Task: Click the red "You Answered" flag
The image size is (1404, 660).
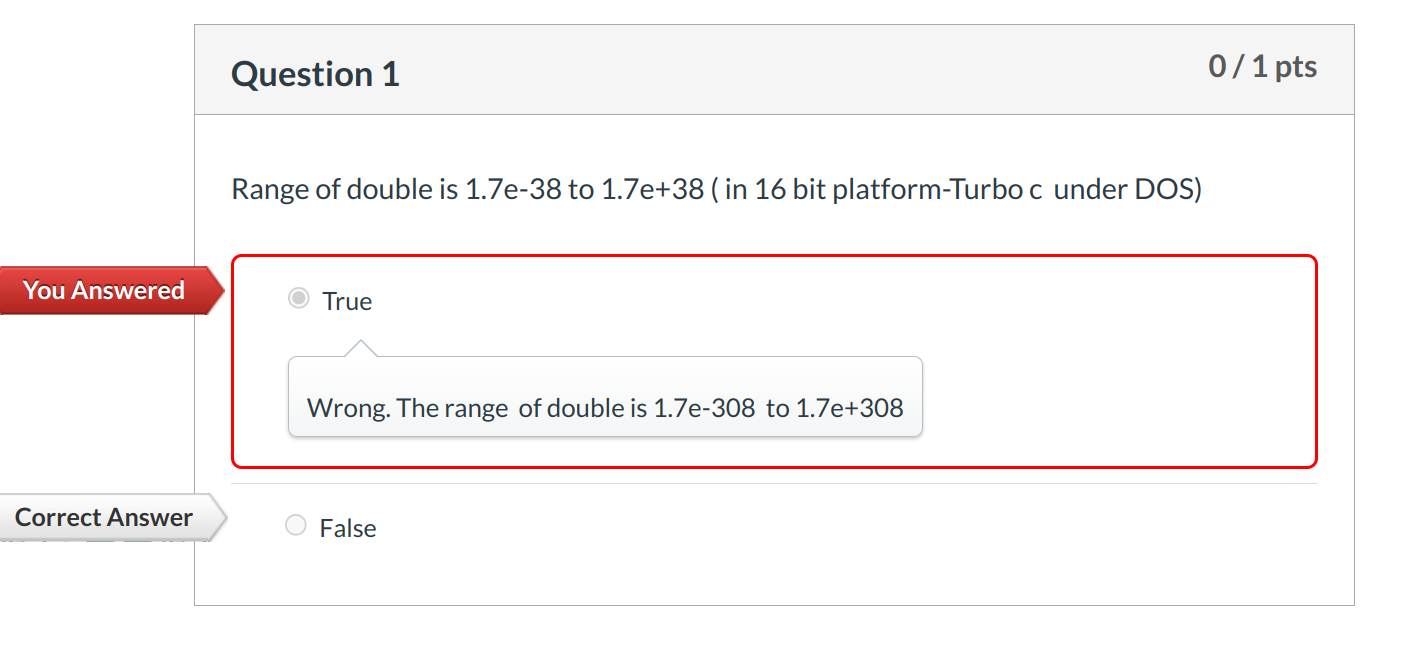Action: coord(103,290)
